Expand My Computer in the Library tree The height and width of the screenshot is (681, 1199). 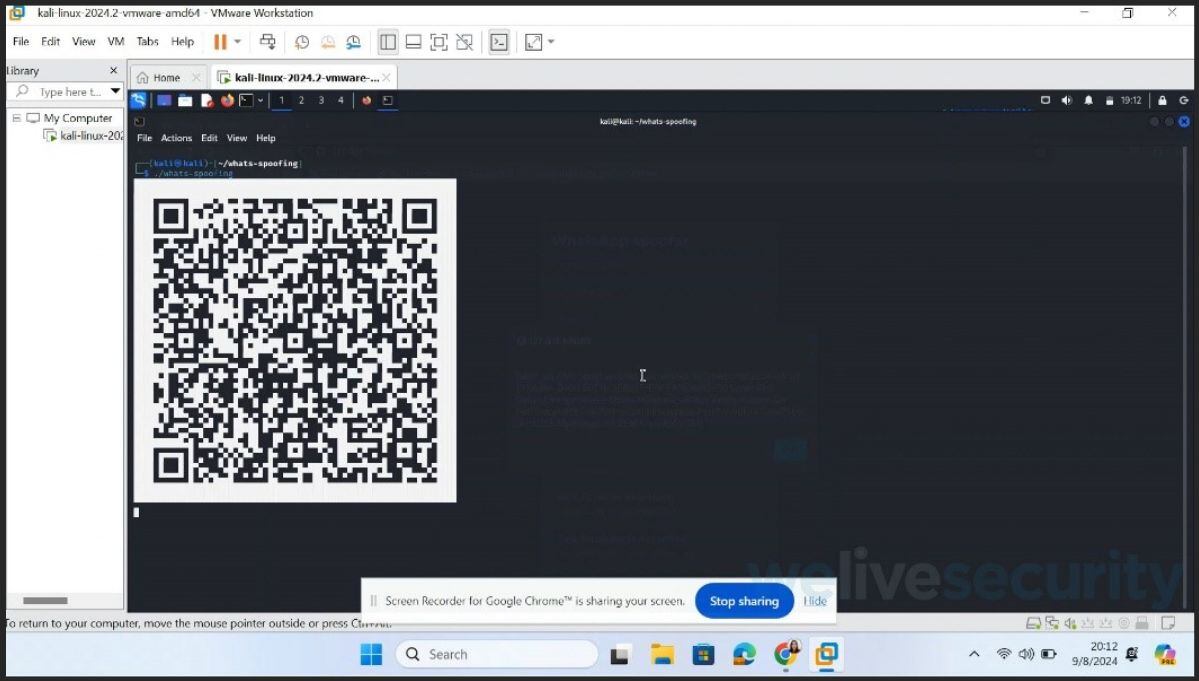[19, 117]
